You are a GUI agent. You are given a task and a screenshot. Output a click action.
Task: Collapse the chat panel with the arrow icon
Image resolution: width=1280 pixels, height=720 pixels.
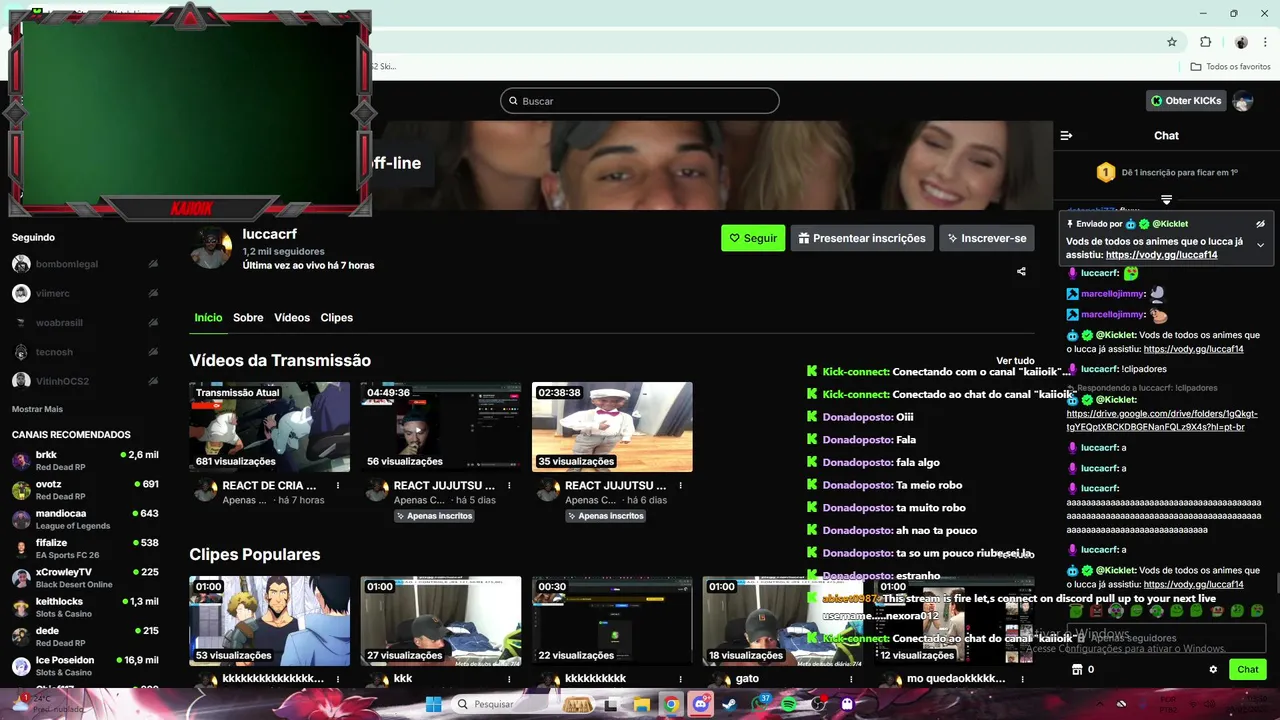pyautogui.click(x=1066, y=135)
